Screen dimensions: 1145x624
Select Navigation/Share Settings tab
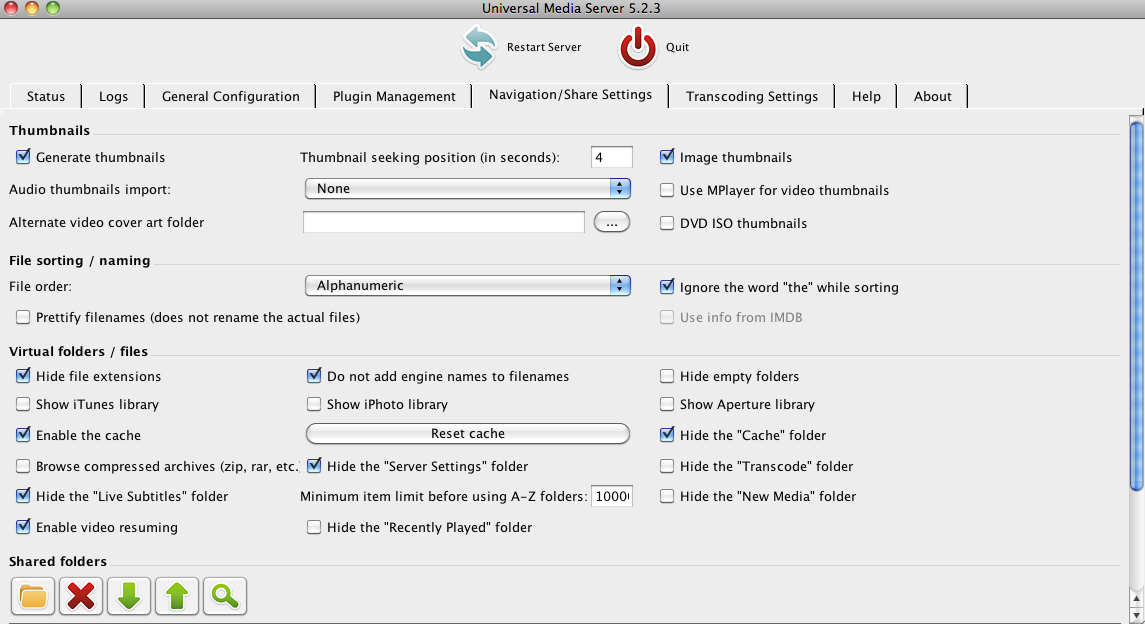click(x=570, y=95)
